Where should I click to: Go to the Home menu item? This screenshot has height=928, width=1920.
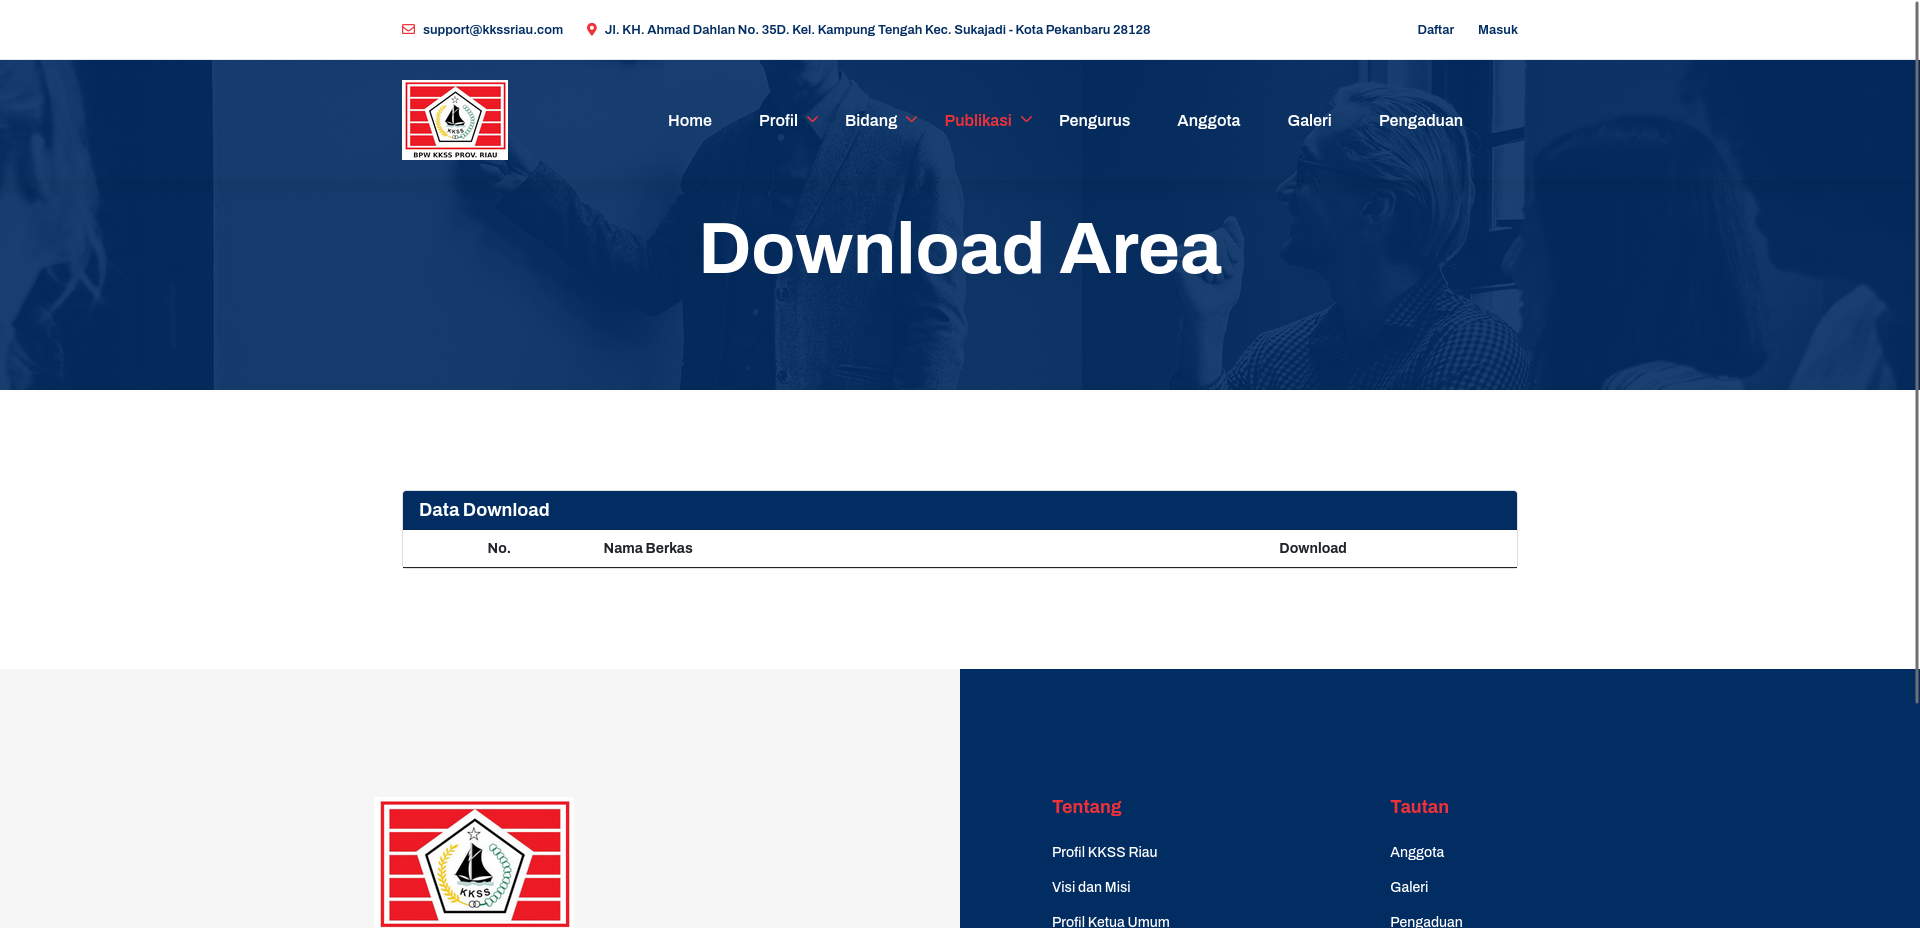[690, 121]
